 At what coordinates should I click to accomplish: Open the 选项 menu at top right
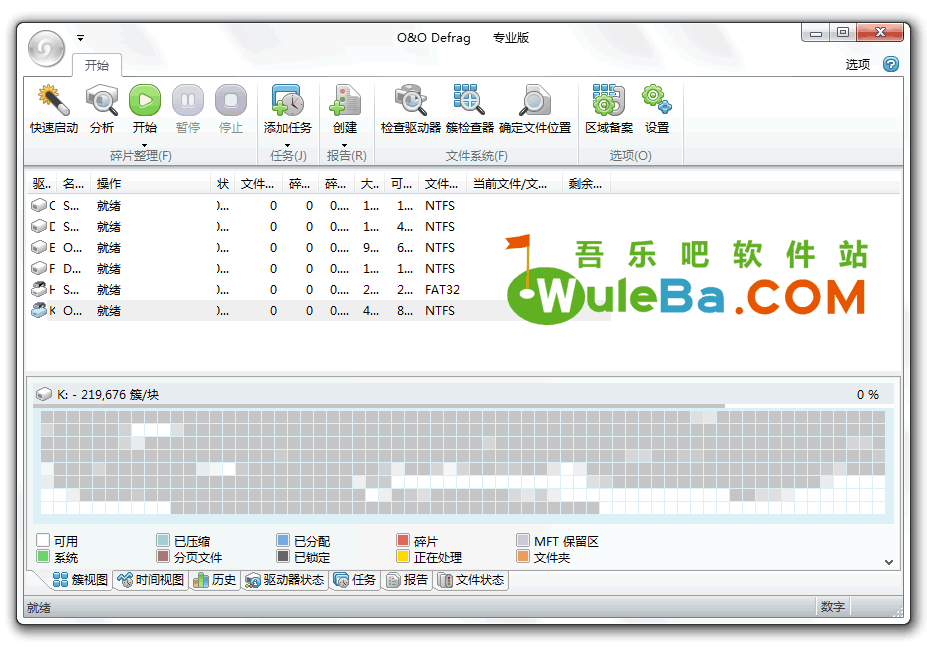tap(857, 64)
